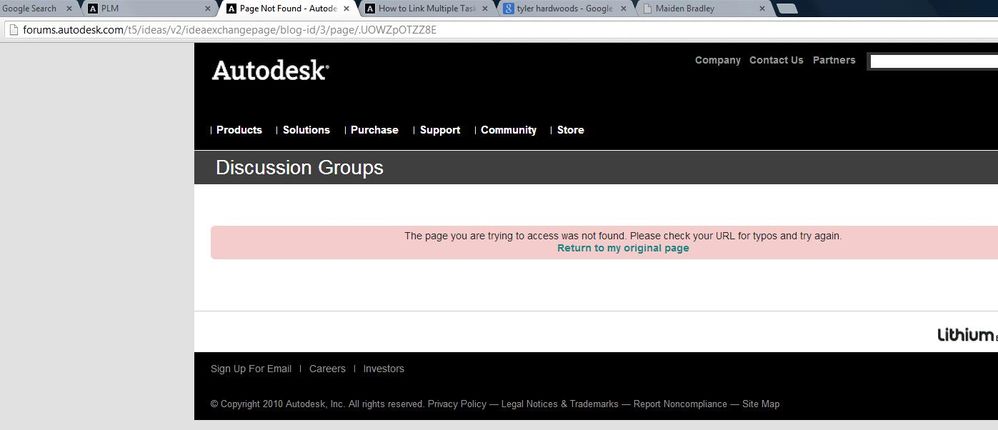Click the Autodesk favicon on PLM tab
The image size is (998, 430).
(x=93, y=9)
